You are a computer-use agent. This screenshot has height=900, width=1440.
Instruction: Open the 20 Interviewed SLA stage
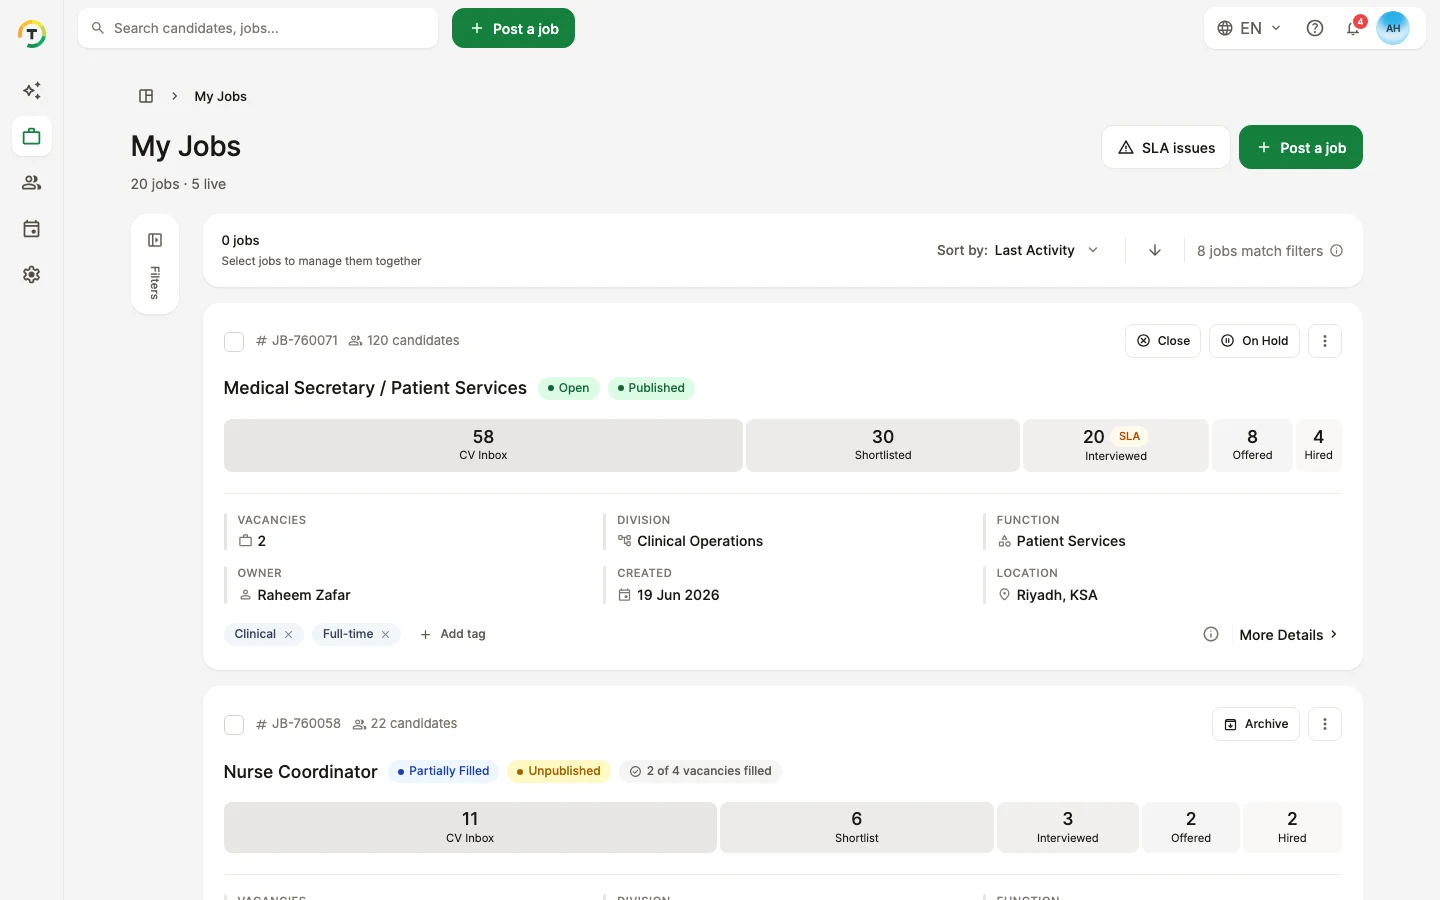tap(1116, 445)
